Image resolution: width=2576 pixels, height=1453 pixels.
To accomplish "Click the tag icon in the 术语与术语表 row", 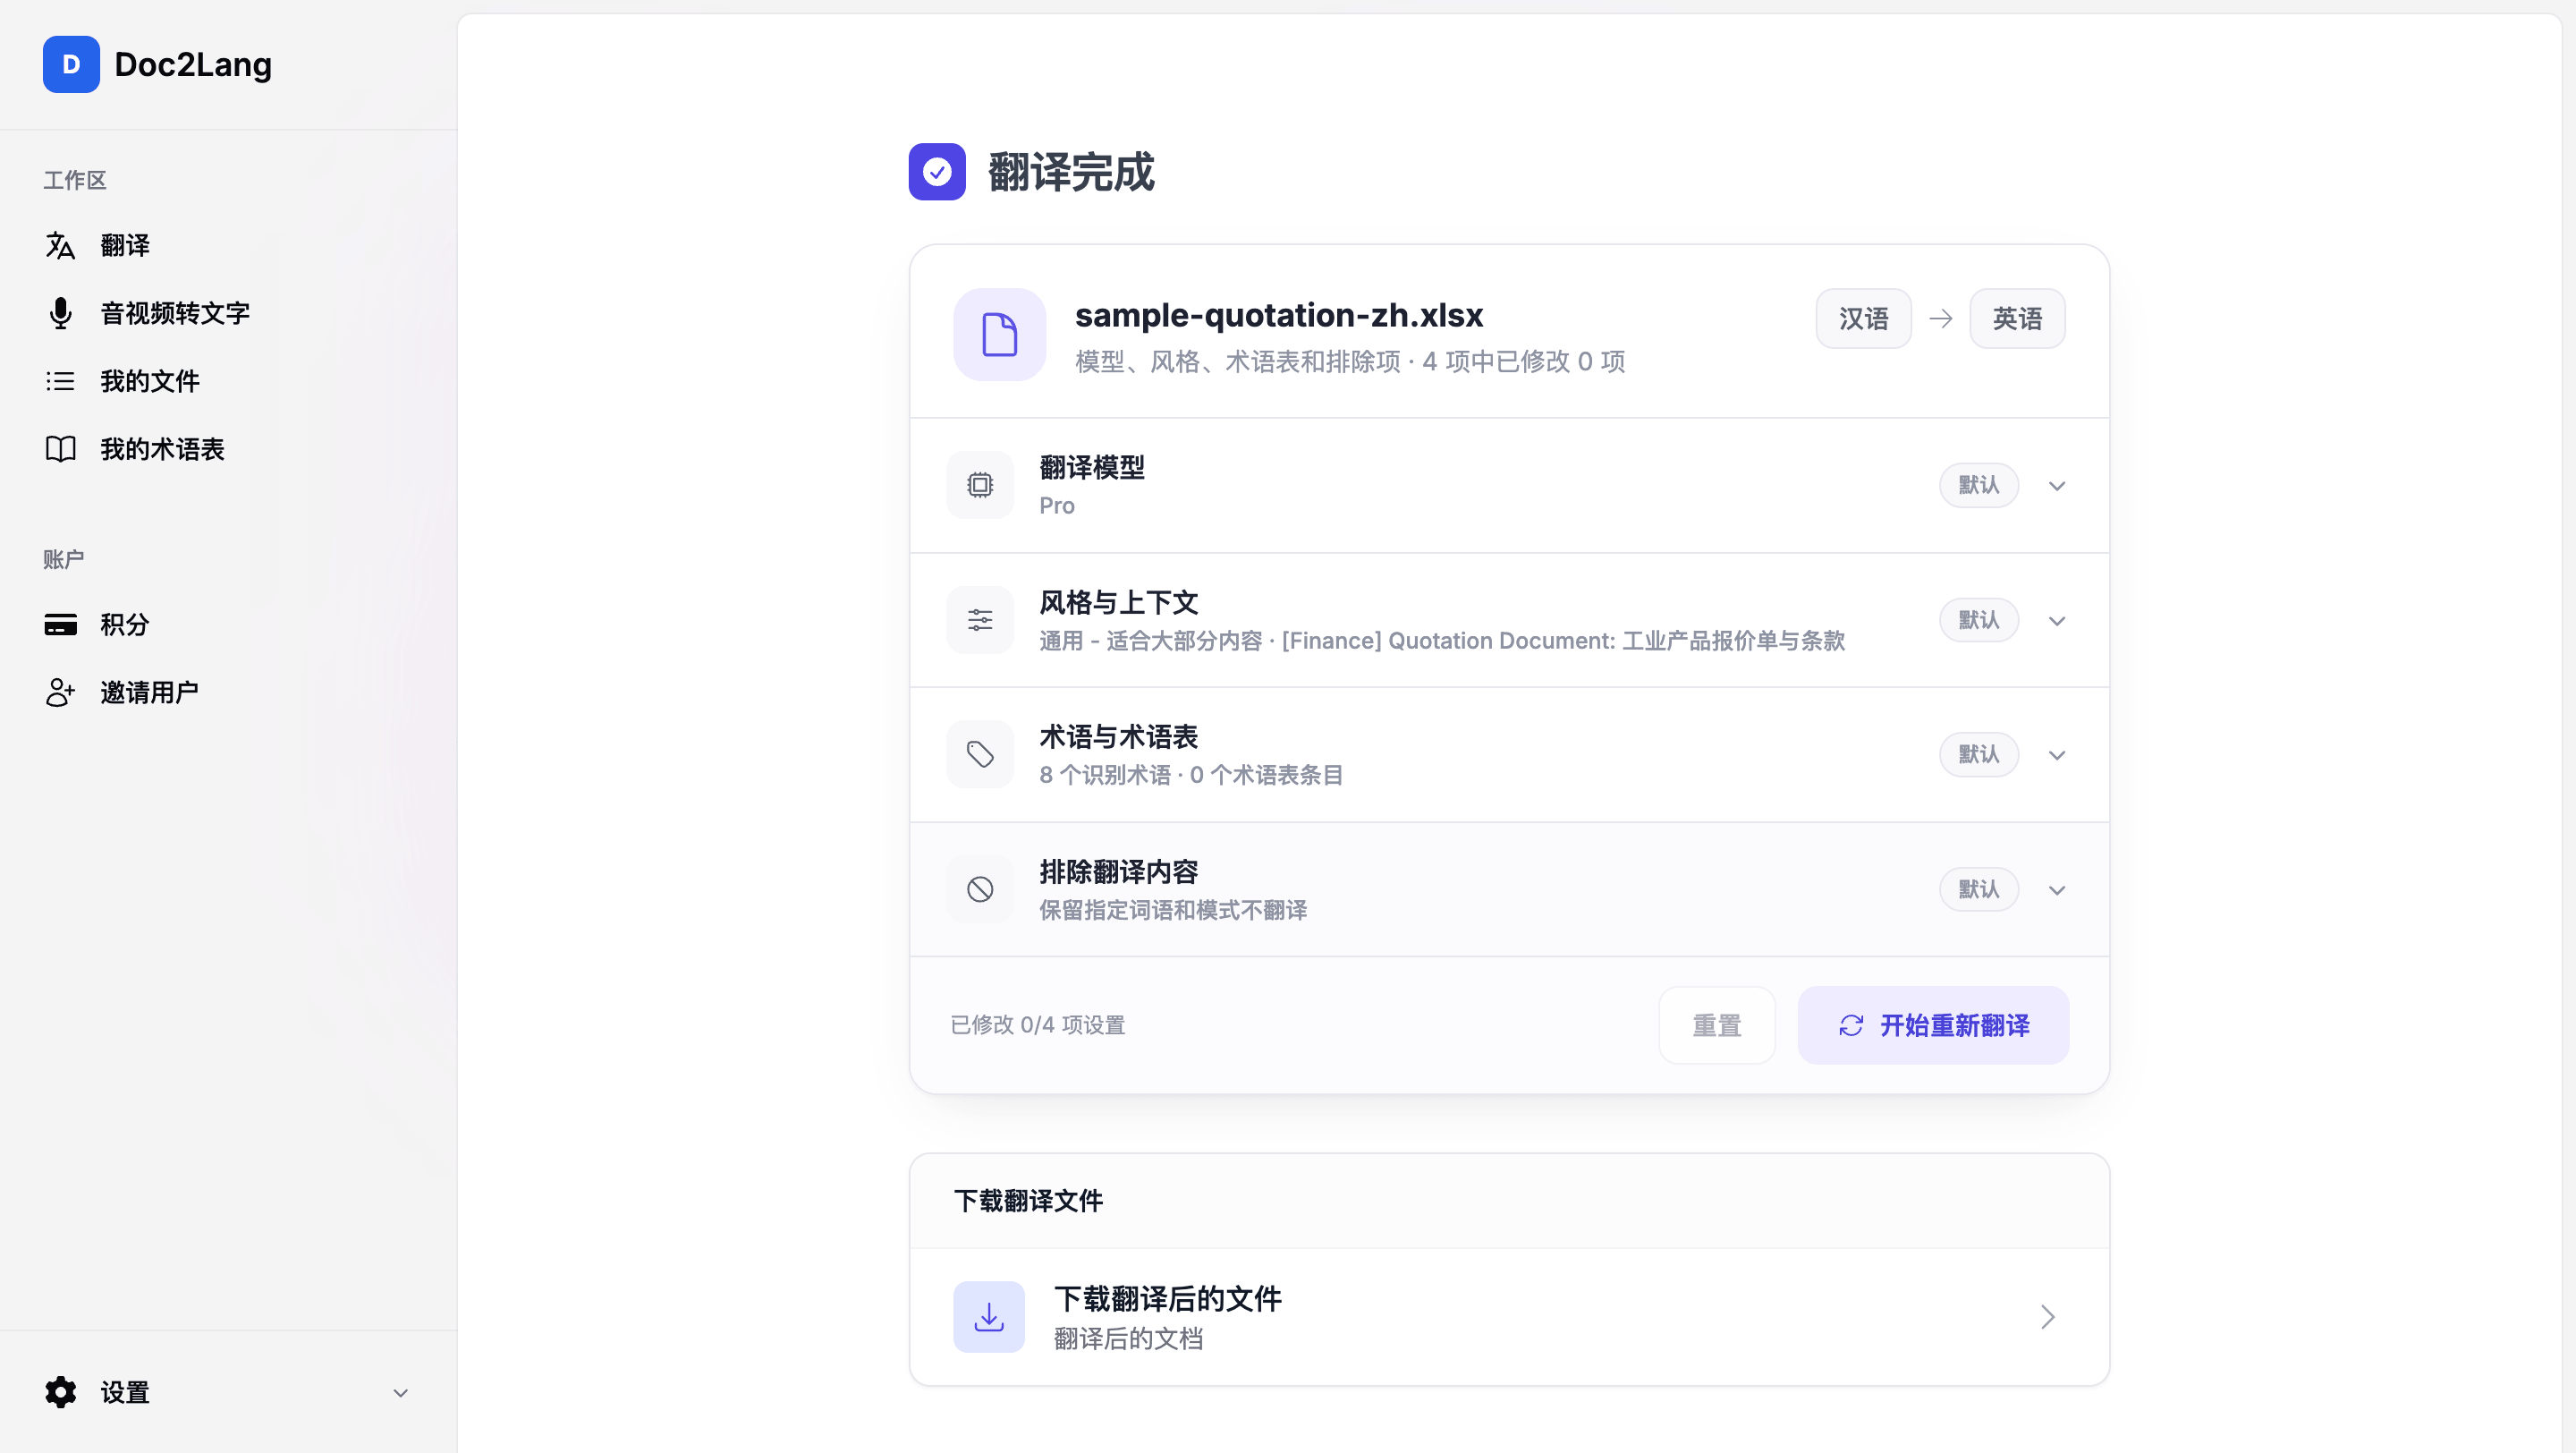I will click(980, 754).
